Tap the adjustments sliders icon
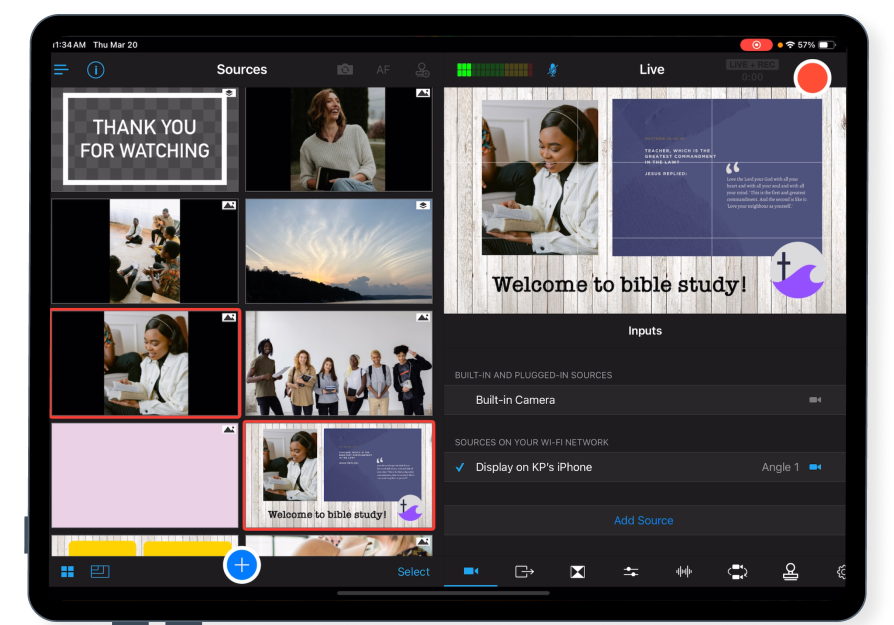Viewport: 894px width, 625px height. click(x=630, y=571)
